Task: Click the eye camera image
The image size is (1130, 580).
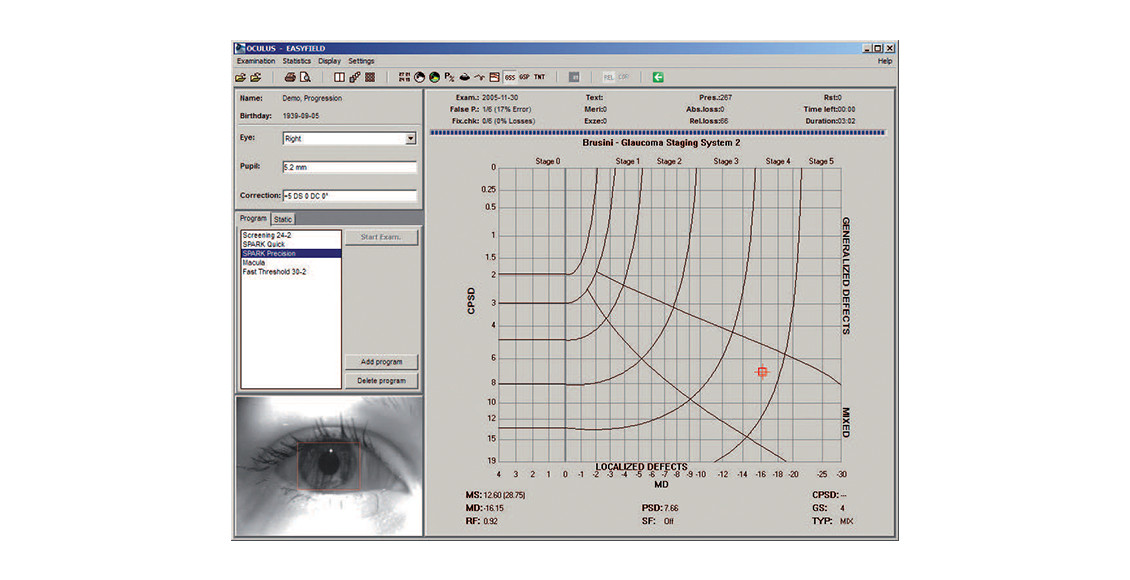Action: pyautogui.click(x=329, y=465)
